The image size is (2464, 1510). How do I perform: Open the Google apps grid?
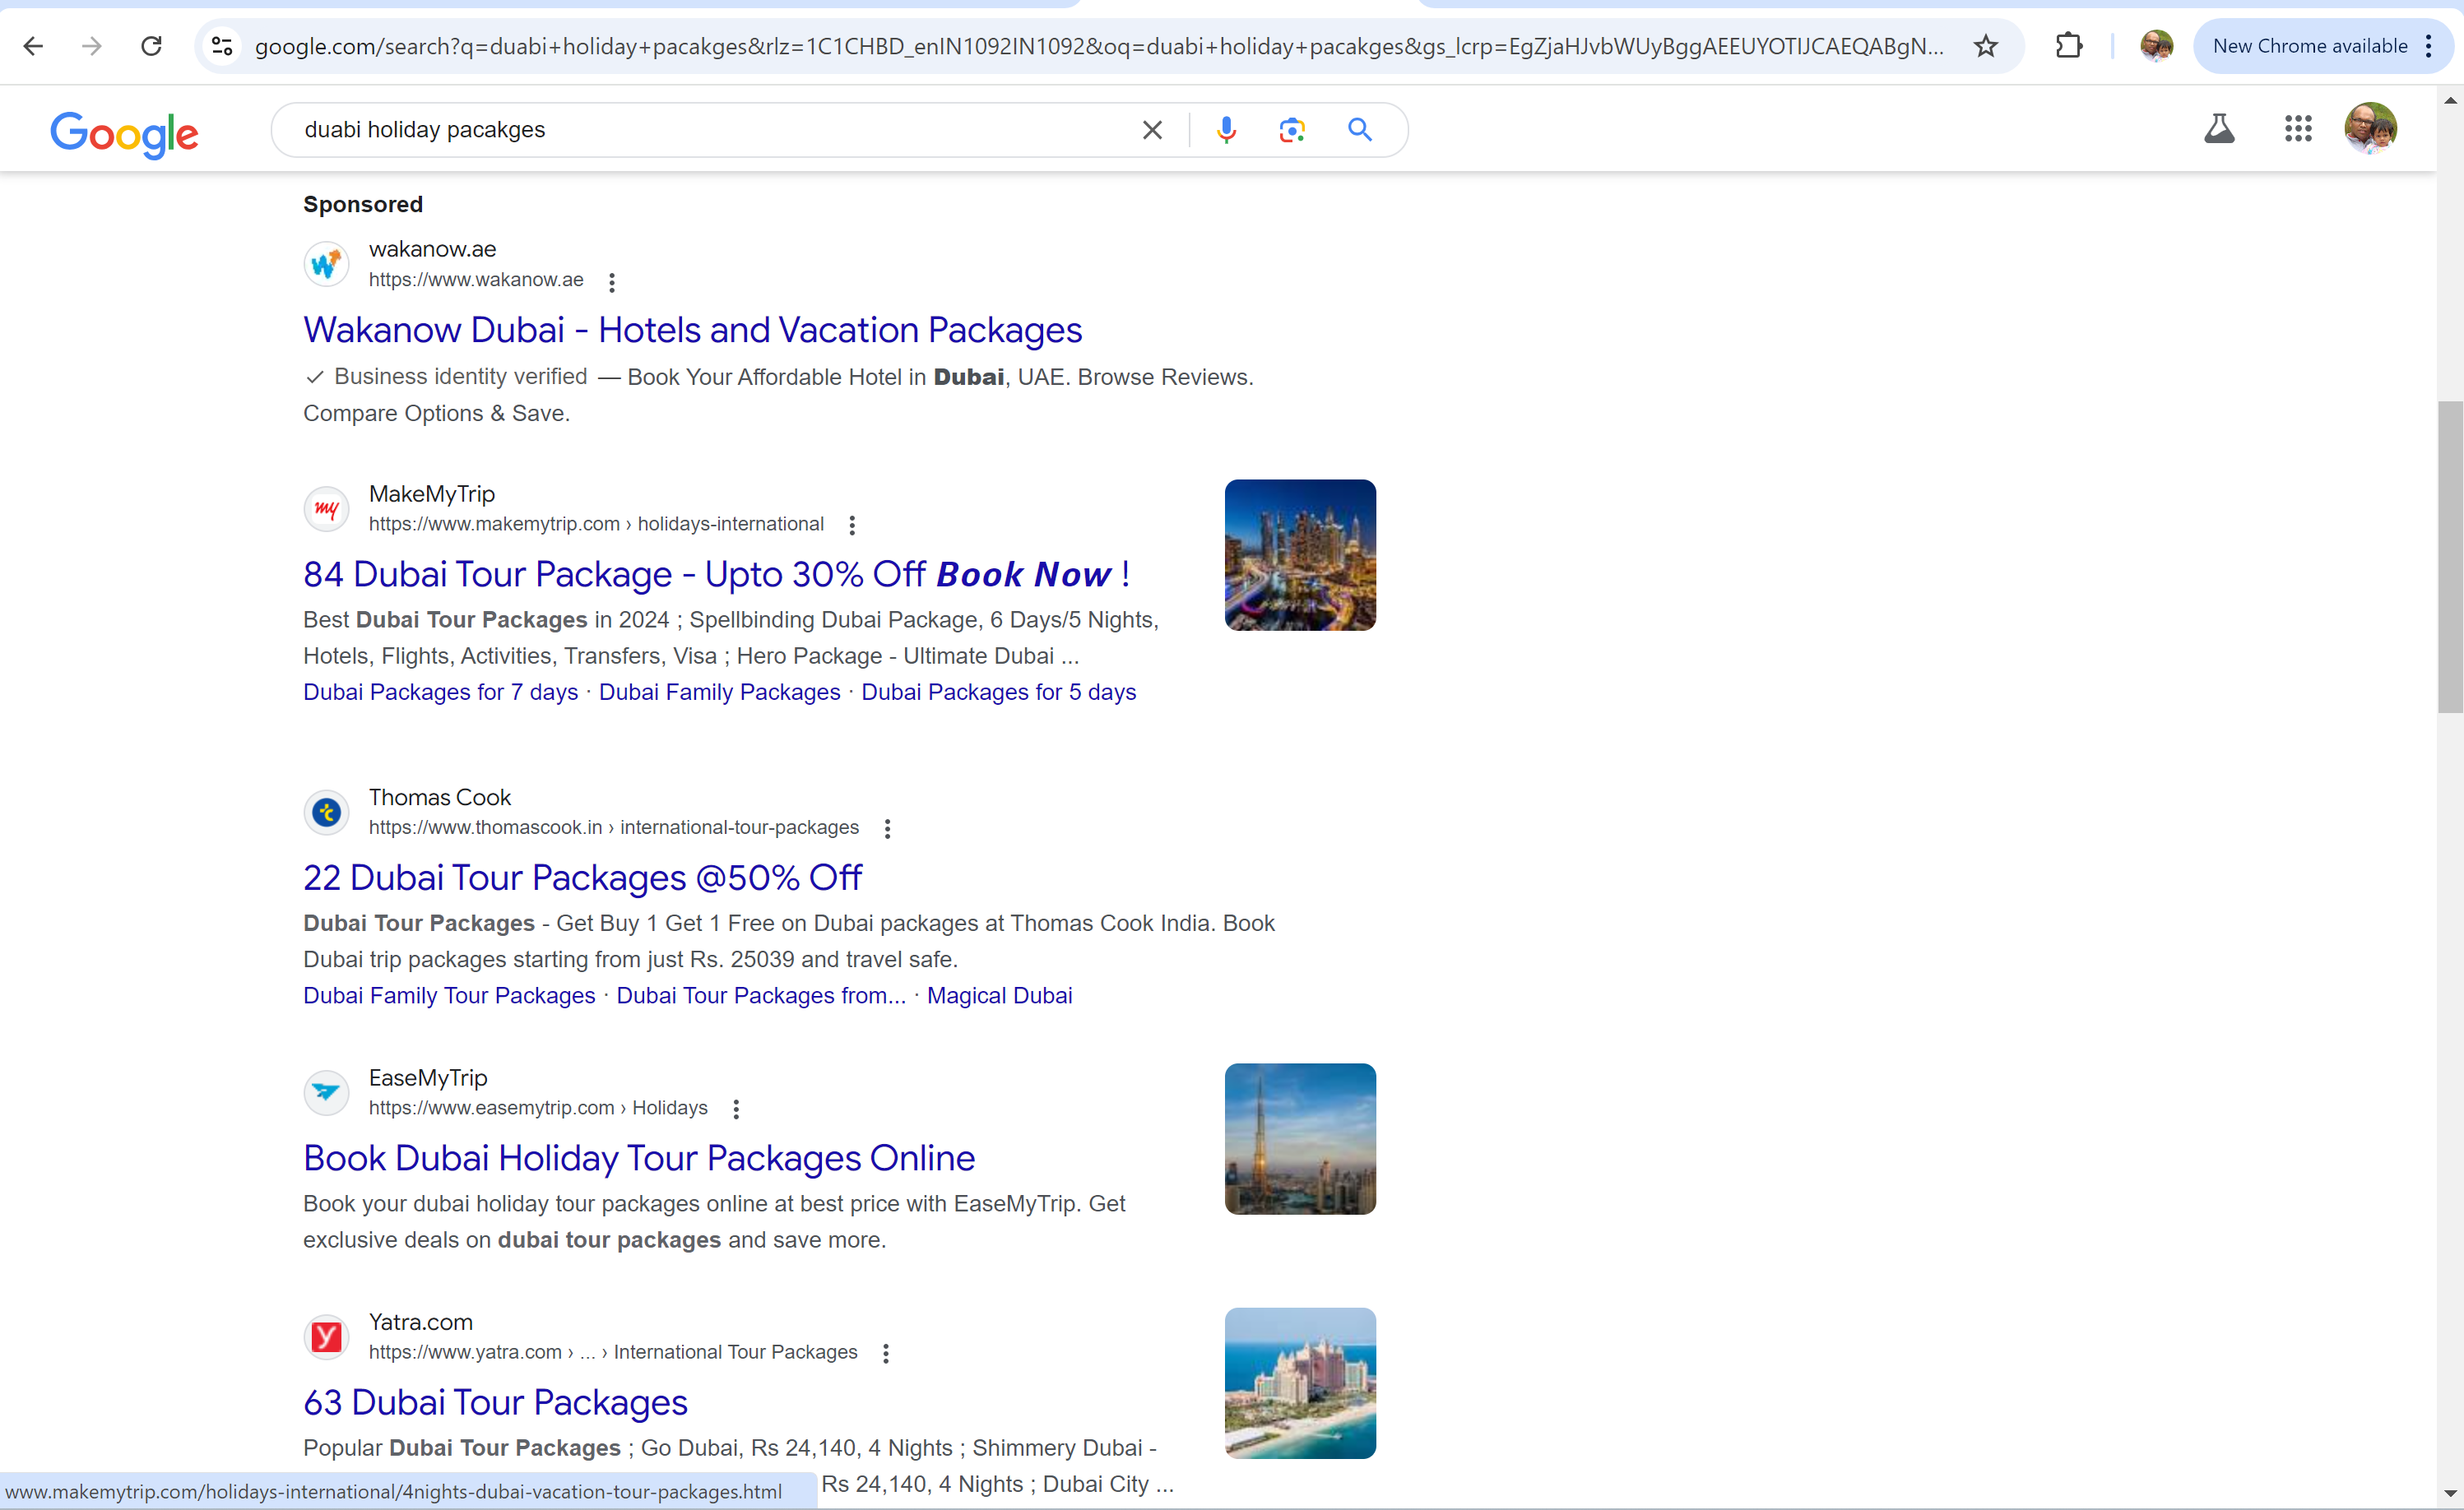(x=2297, y=129)
